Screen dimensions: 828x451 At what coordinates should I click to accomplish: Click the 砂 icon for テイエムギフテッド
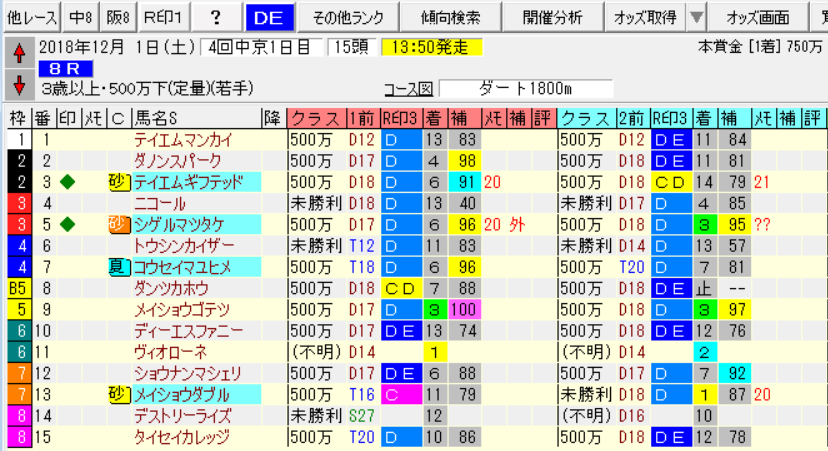pyautogui.click(x=119, y=182)
